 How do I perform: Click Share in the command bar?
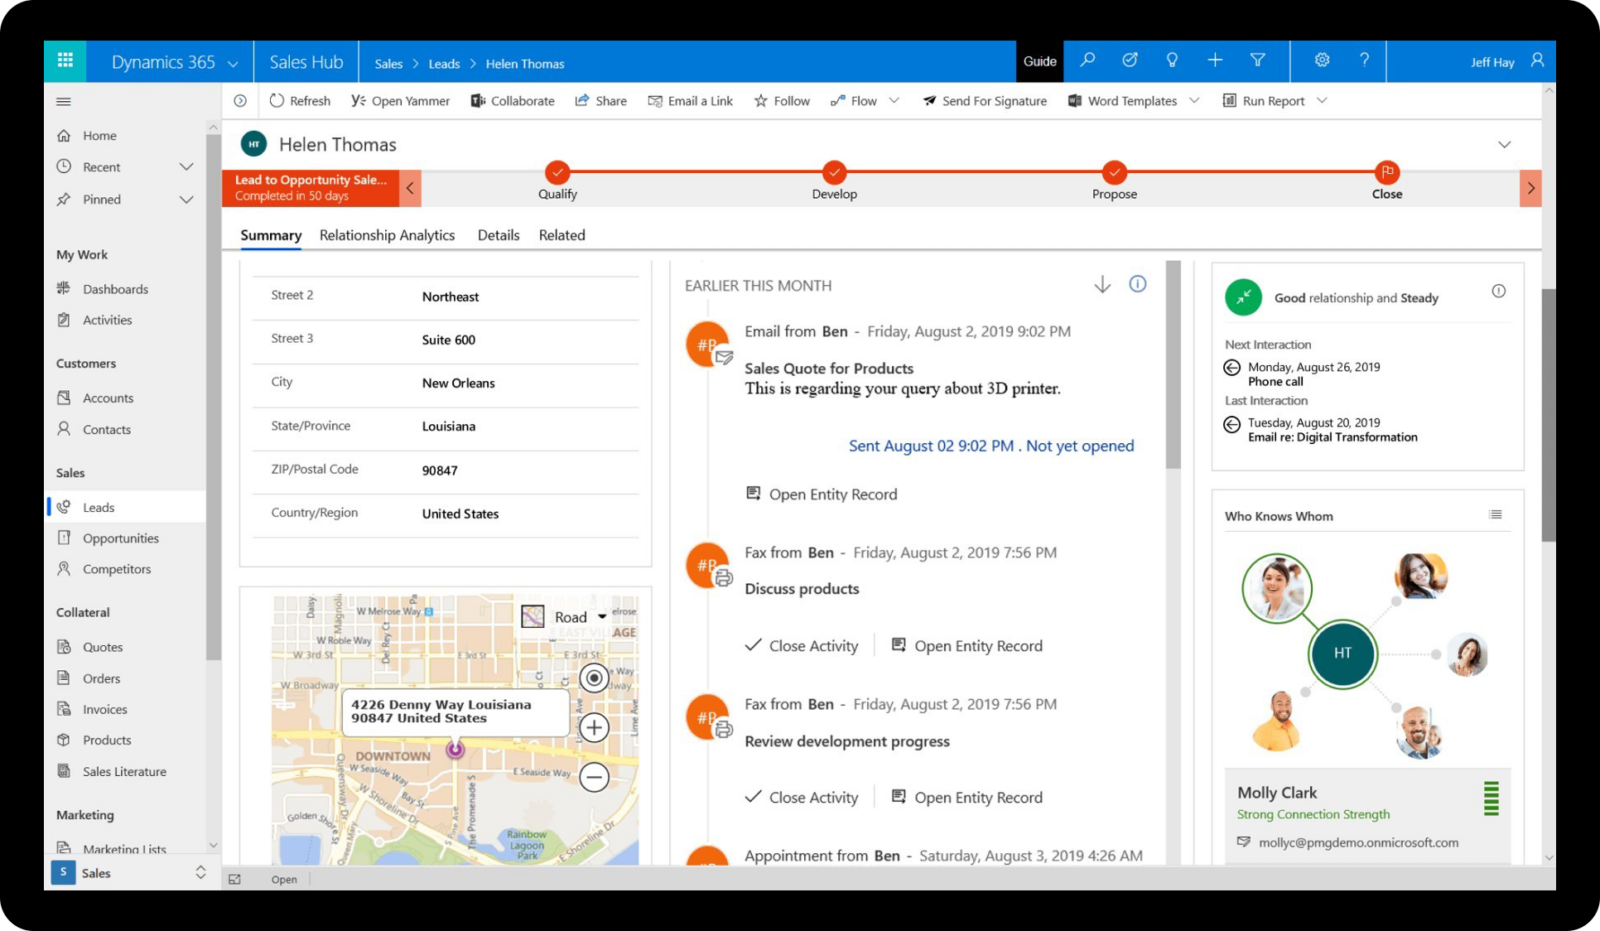[x=601, y=101]
